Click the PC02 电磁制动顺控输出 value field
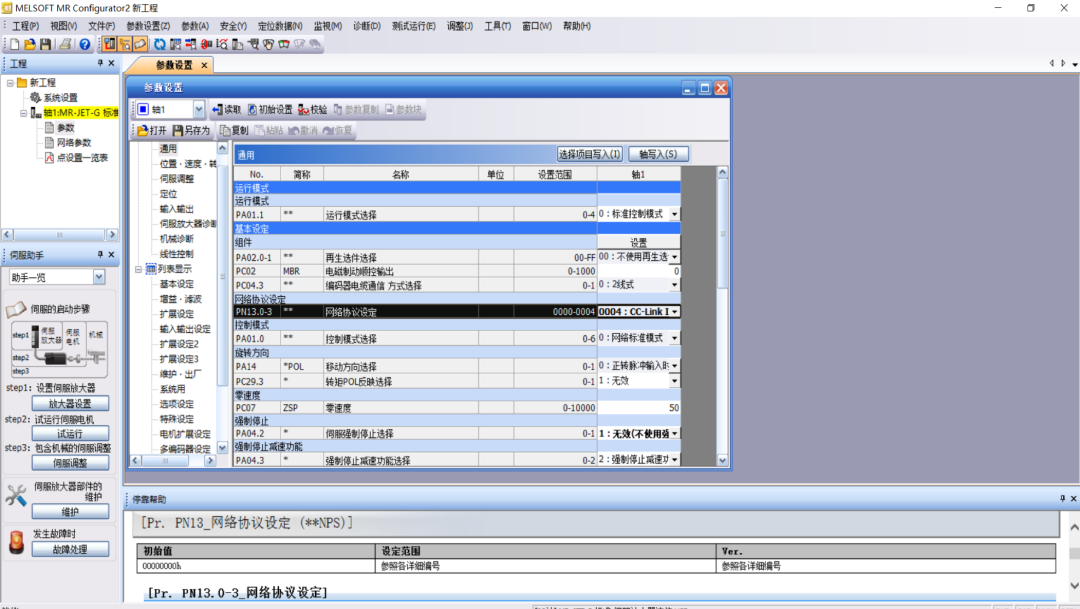The height and width of the screenshot is (609, 1080). tap(638, 271)
